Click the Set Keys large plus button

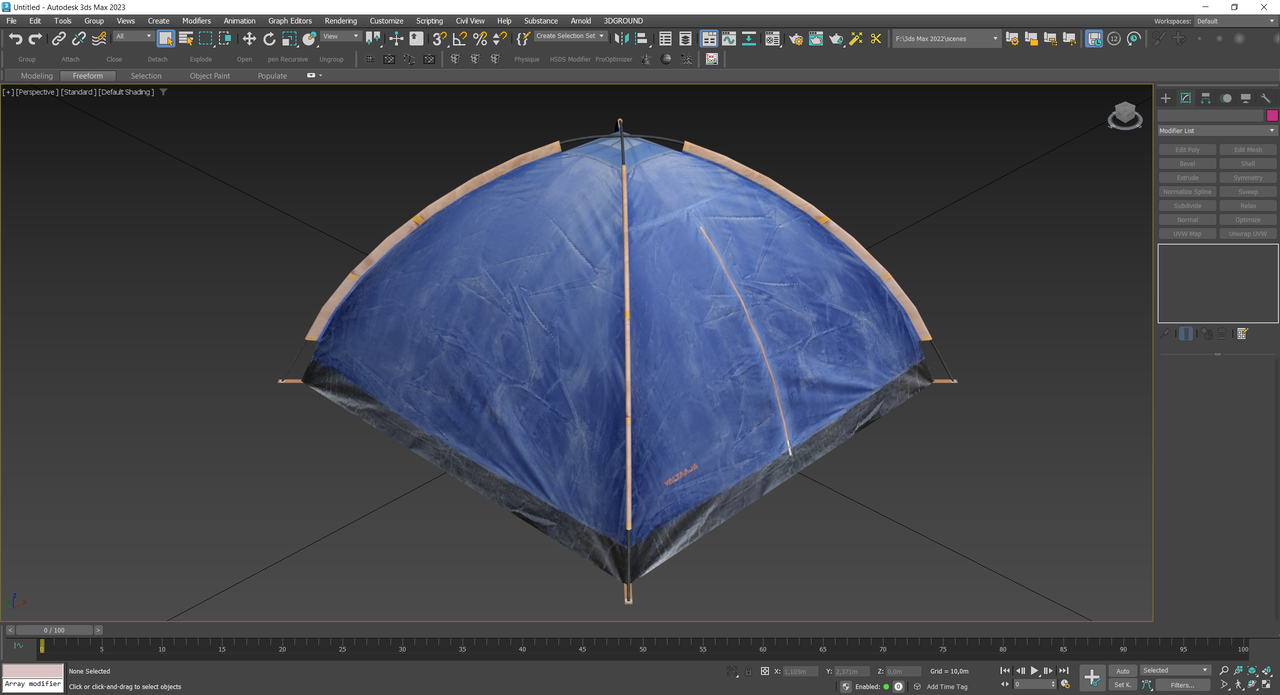[x=1092, y=677]
